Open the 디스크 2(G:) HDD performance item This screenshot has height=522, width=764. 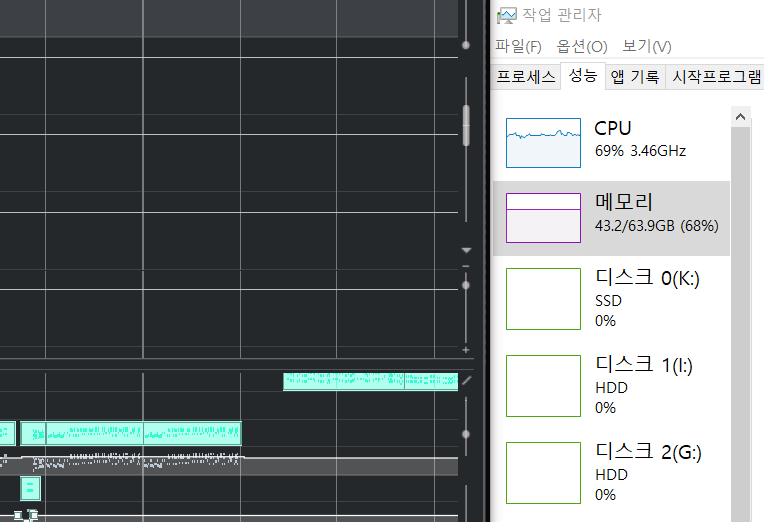point(612,472)
